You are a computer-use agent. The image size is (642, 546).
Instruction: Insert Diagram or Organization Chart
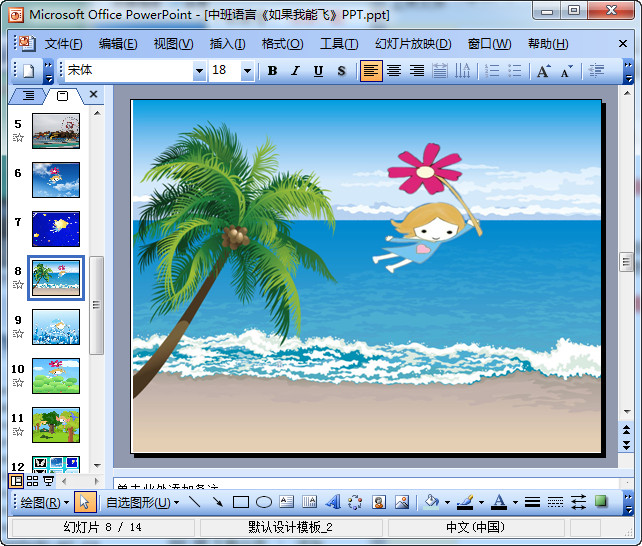point(355,502)
